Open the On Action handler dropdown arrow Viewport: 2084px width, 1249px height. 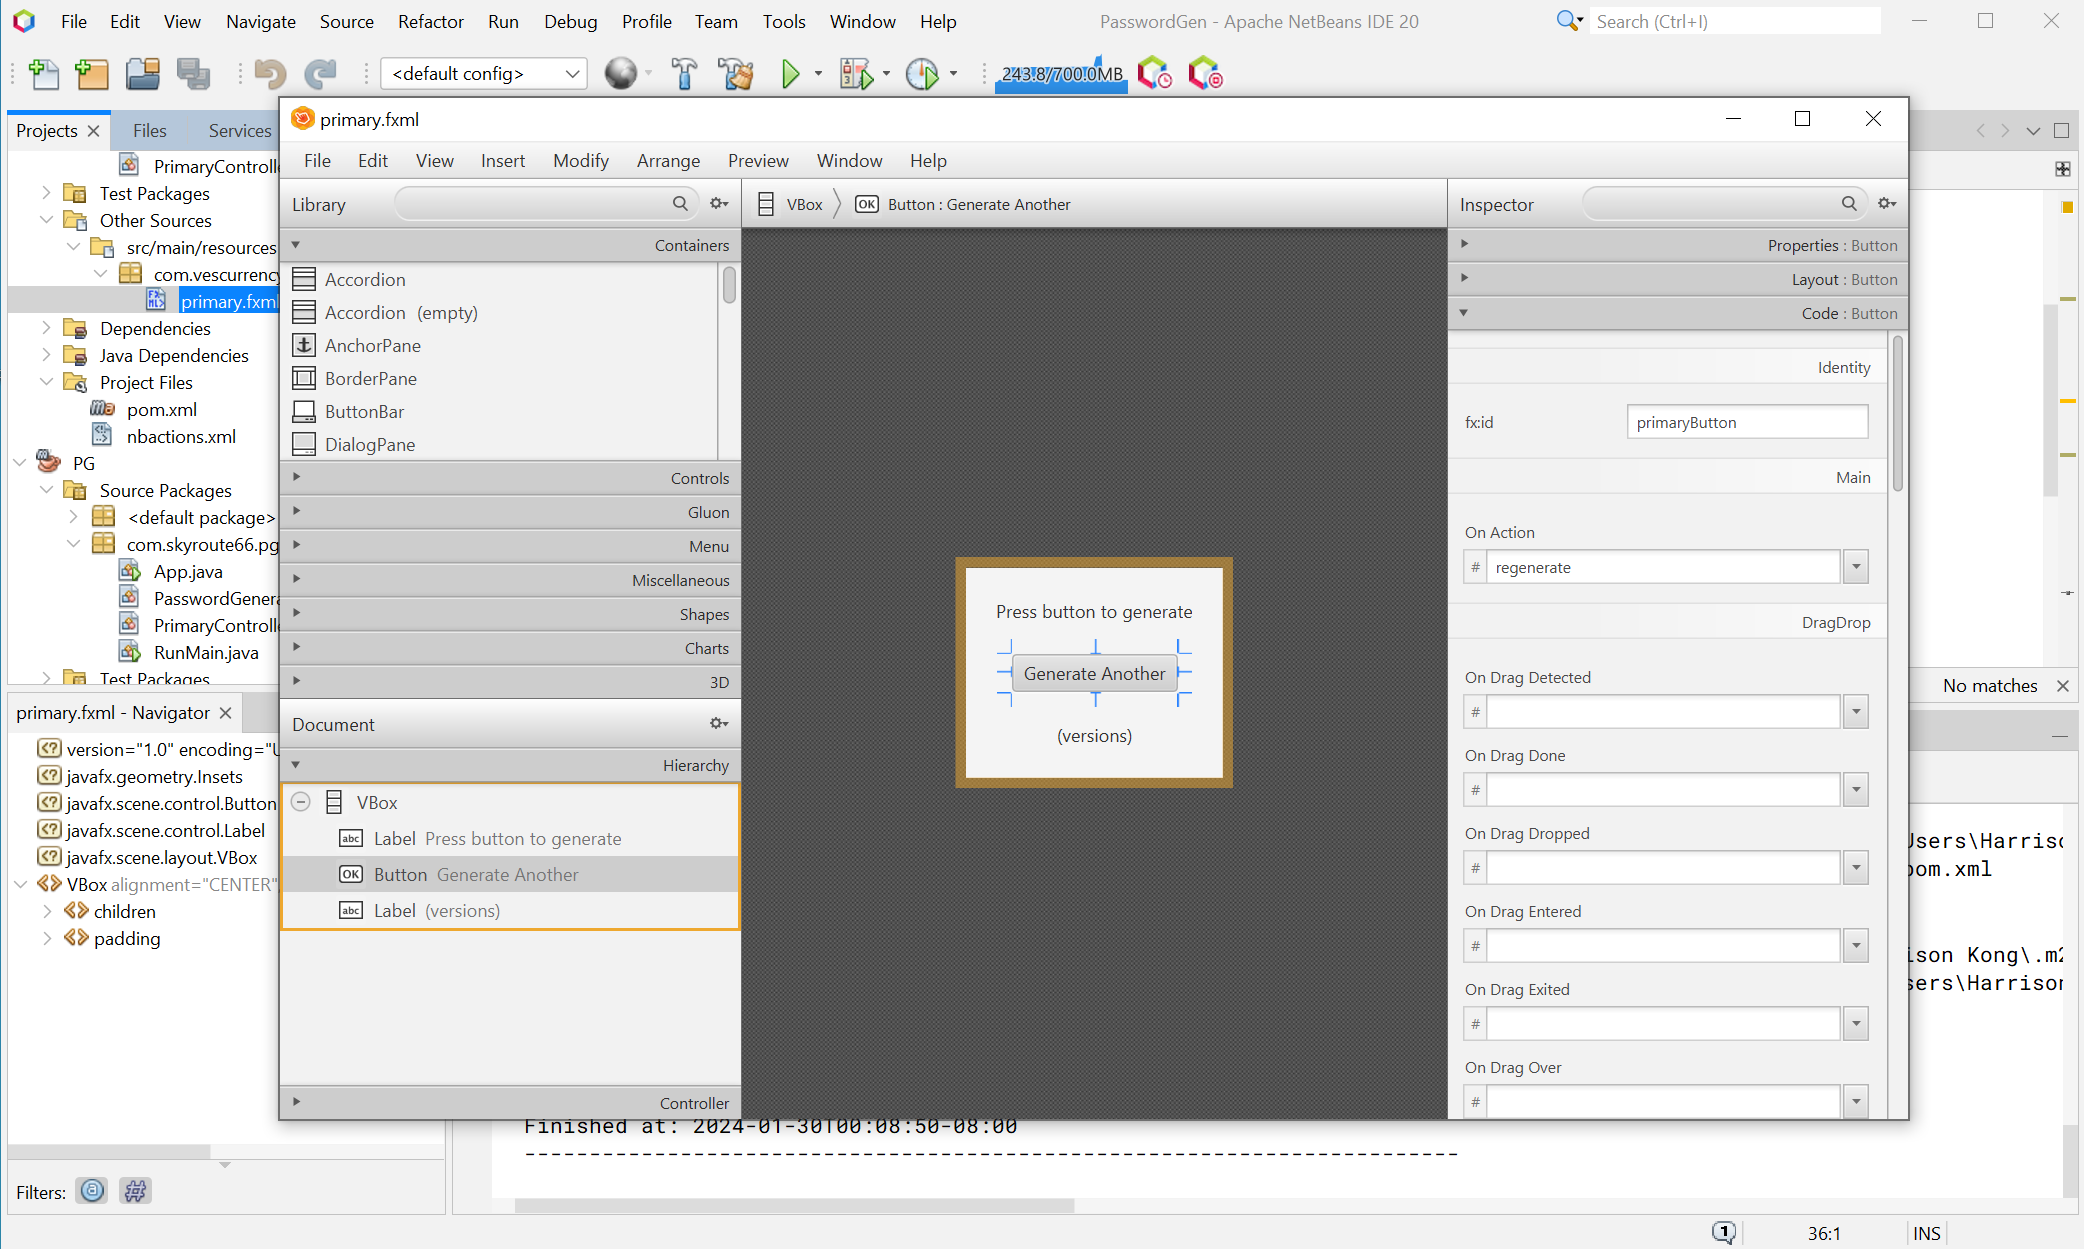click(x=1856, y=567)
